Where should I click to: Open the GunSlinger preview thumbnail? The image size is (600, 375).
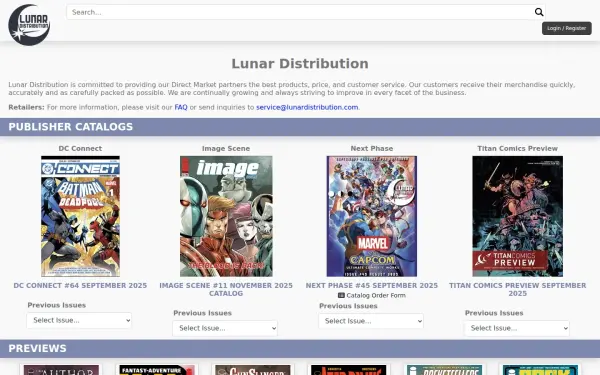[253, 370]
